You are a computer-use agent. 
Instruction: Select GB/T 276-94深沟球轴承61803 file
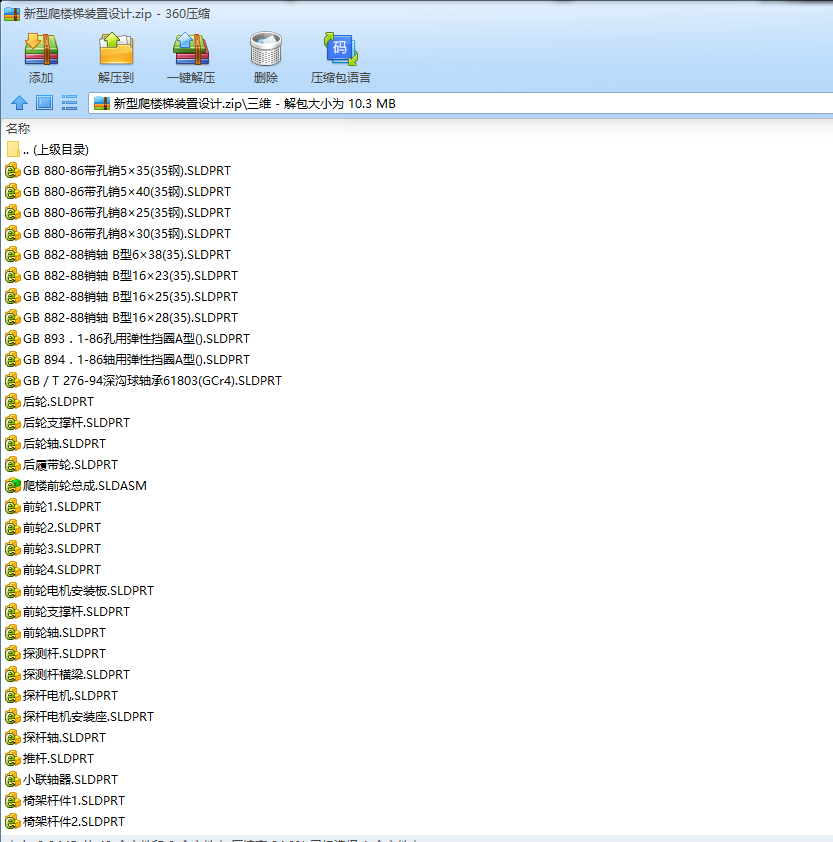[x=143, y=380]
